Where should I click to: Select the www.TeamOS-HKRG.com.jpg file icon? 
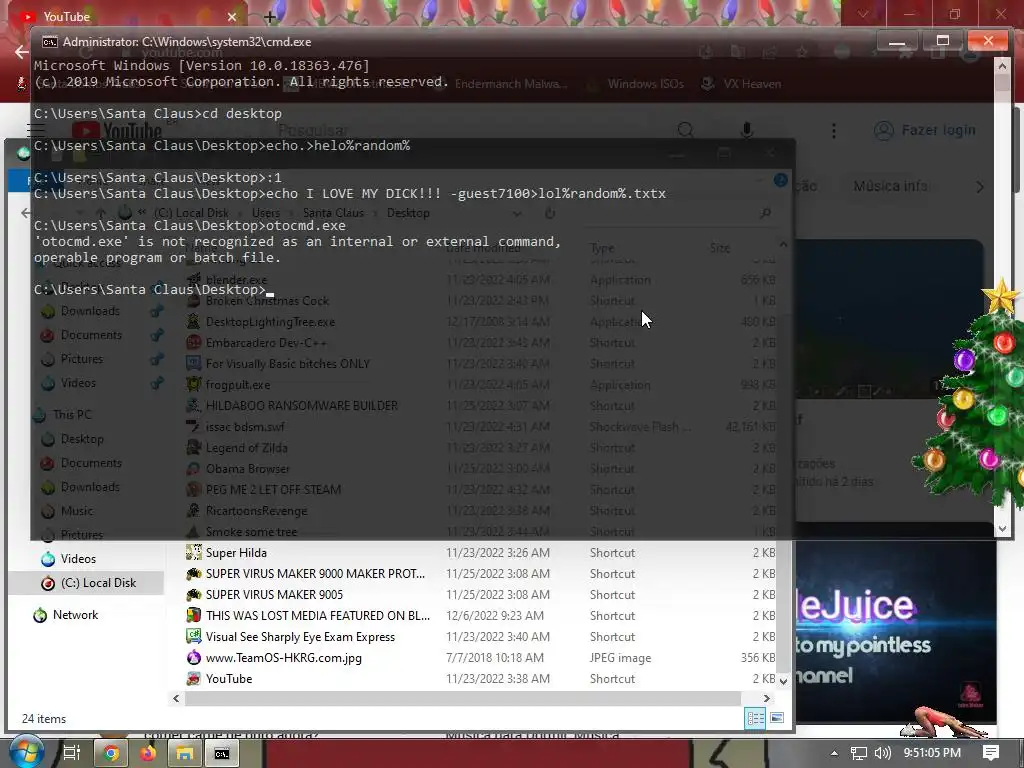193,658
